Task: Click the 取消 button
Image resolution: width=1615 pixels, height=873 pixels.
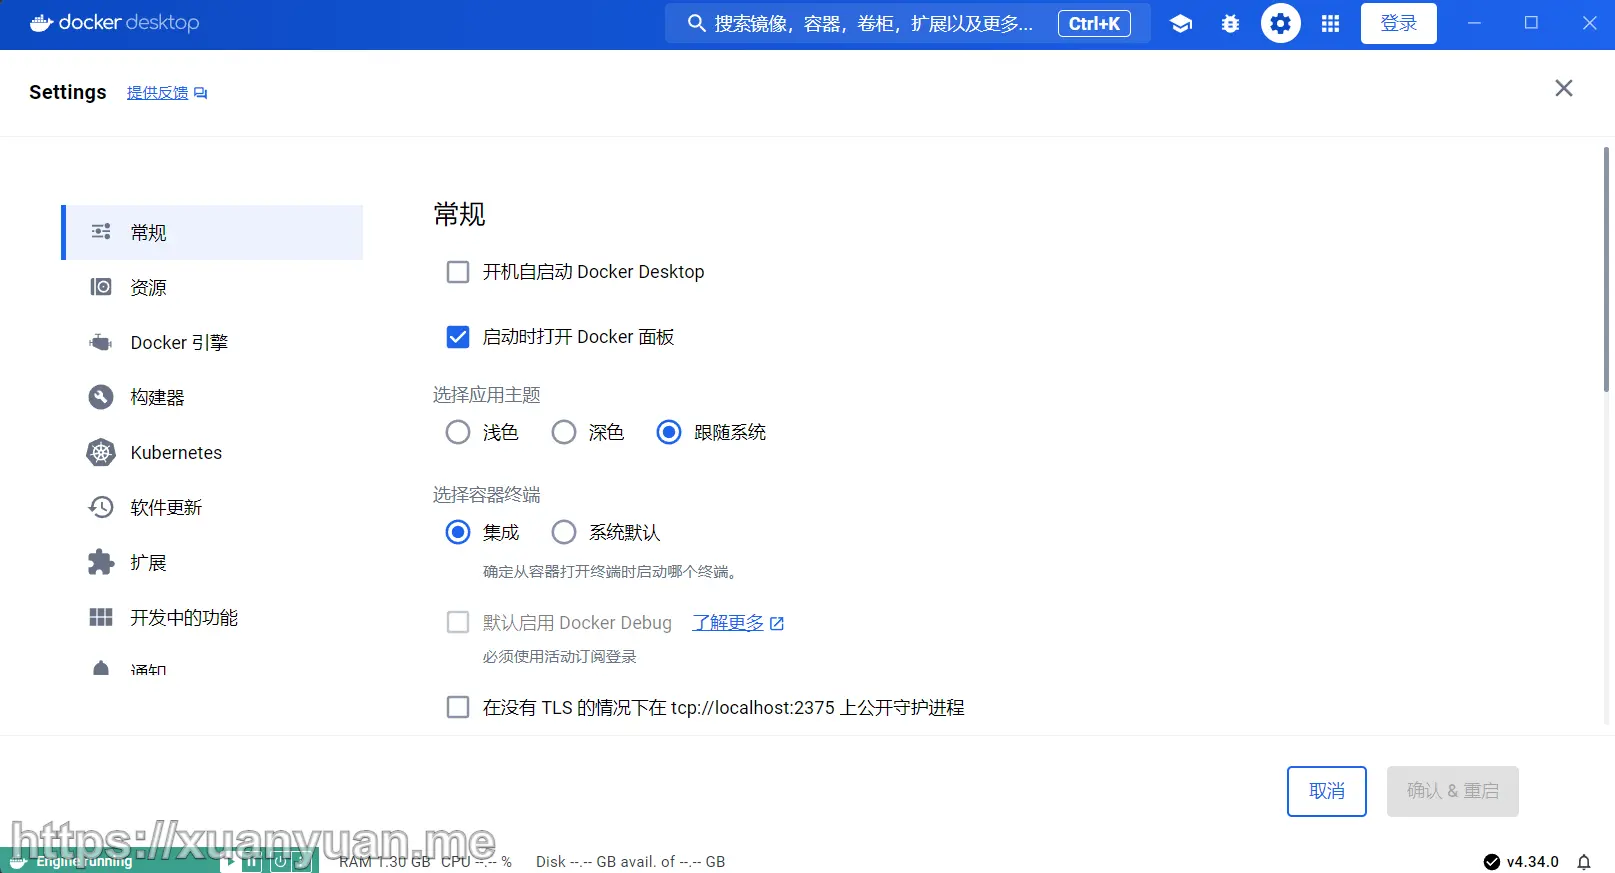Action: (x=1326, y=791)
